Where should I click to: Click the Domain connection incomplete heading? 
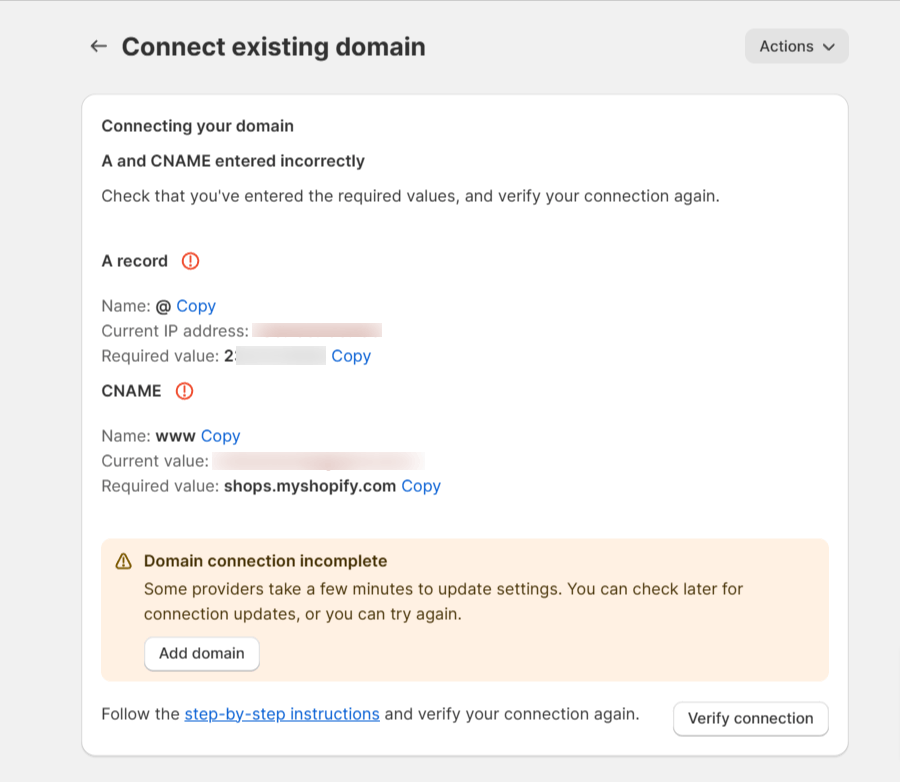[265, 561]
